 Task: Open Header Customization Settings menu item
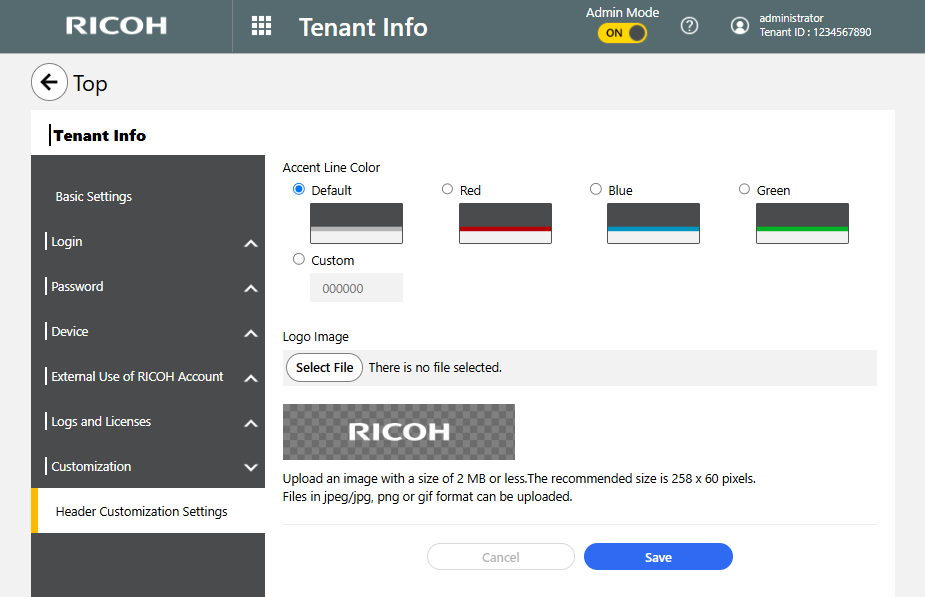click(141, 511)
